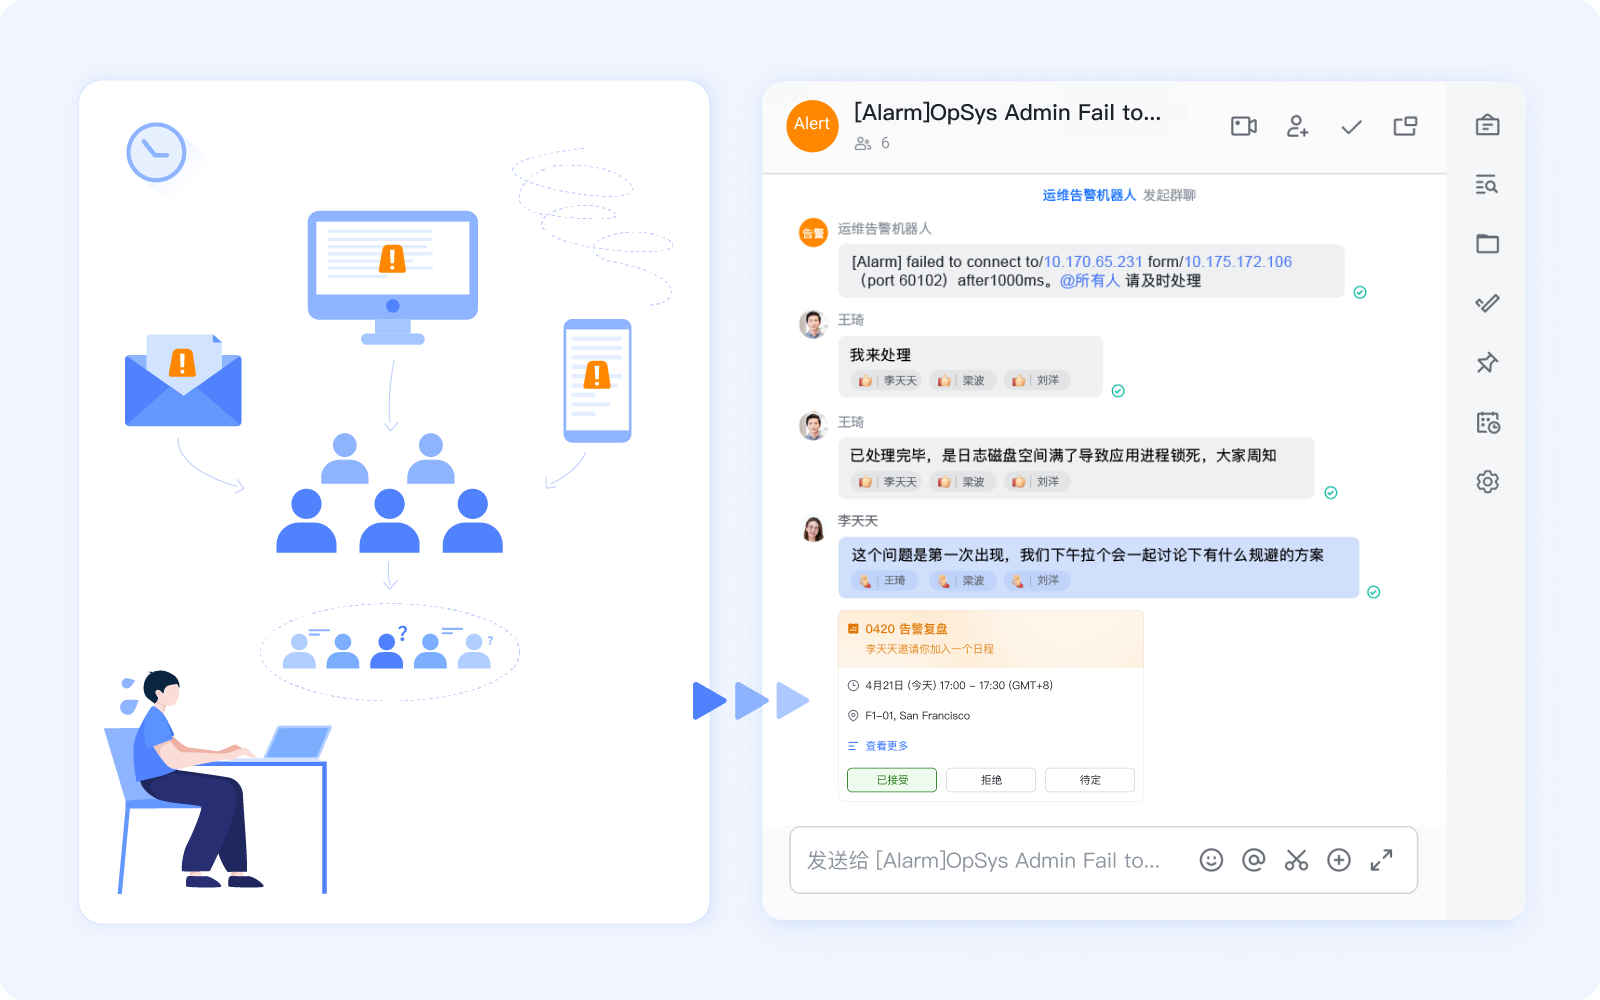Image resolution: width=1600 pixels, height=1000 pixels.
Task: Mark the invitation as 待定
Action: [1090, 780]
